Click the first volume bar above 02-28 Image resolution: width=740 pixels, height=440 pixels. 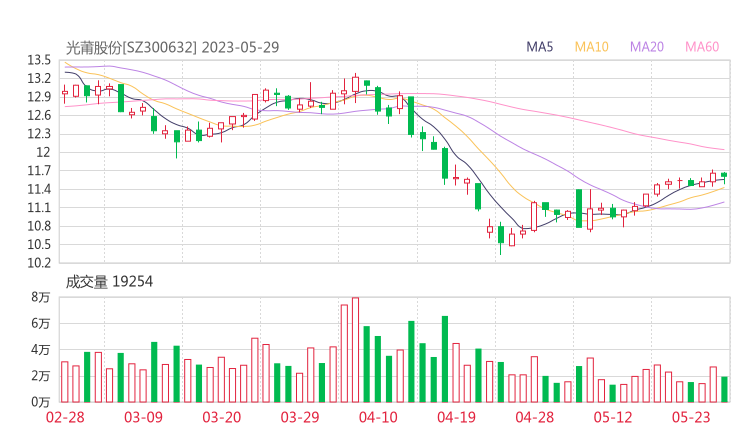pyautogui.click(x=65, y=382)
